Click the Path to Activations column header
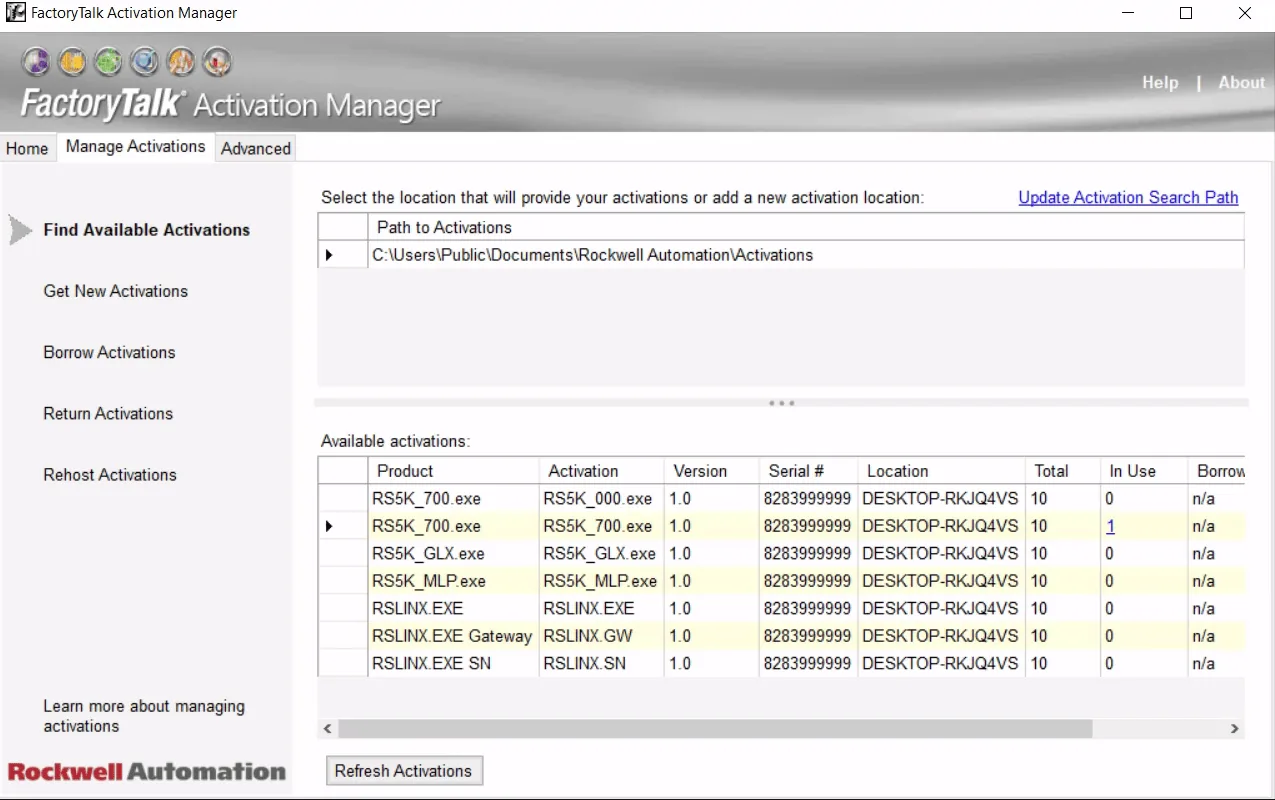1275x800 pixels. click(x=806, y=227)
